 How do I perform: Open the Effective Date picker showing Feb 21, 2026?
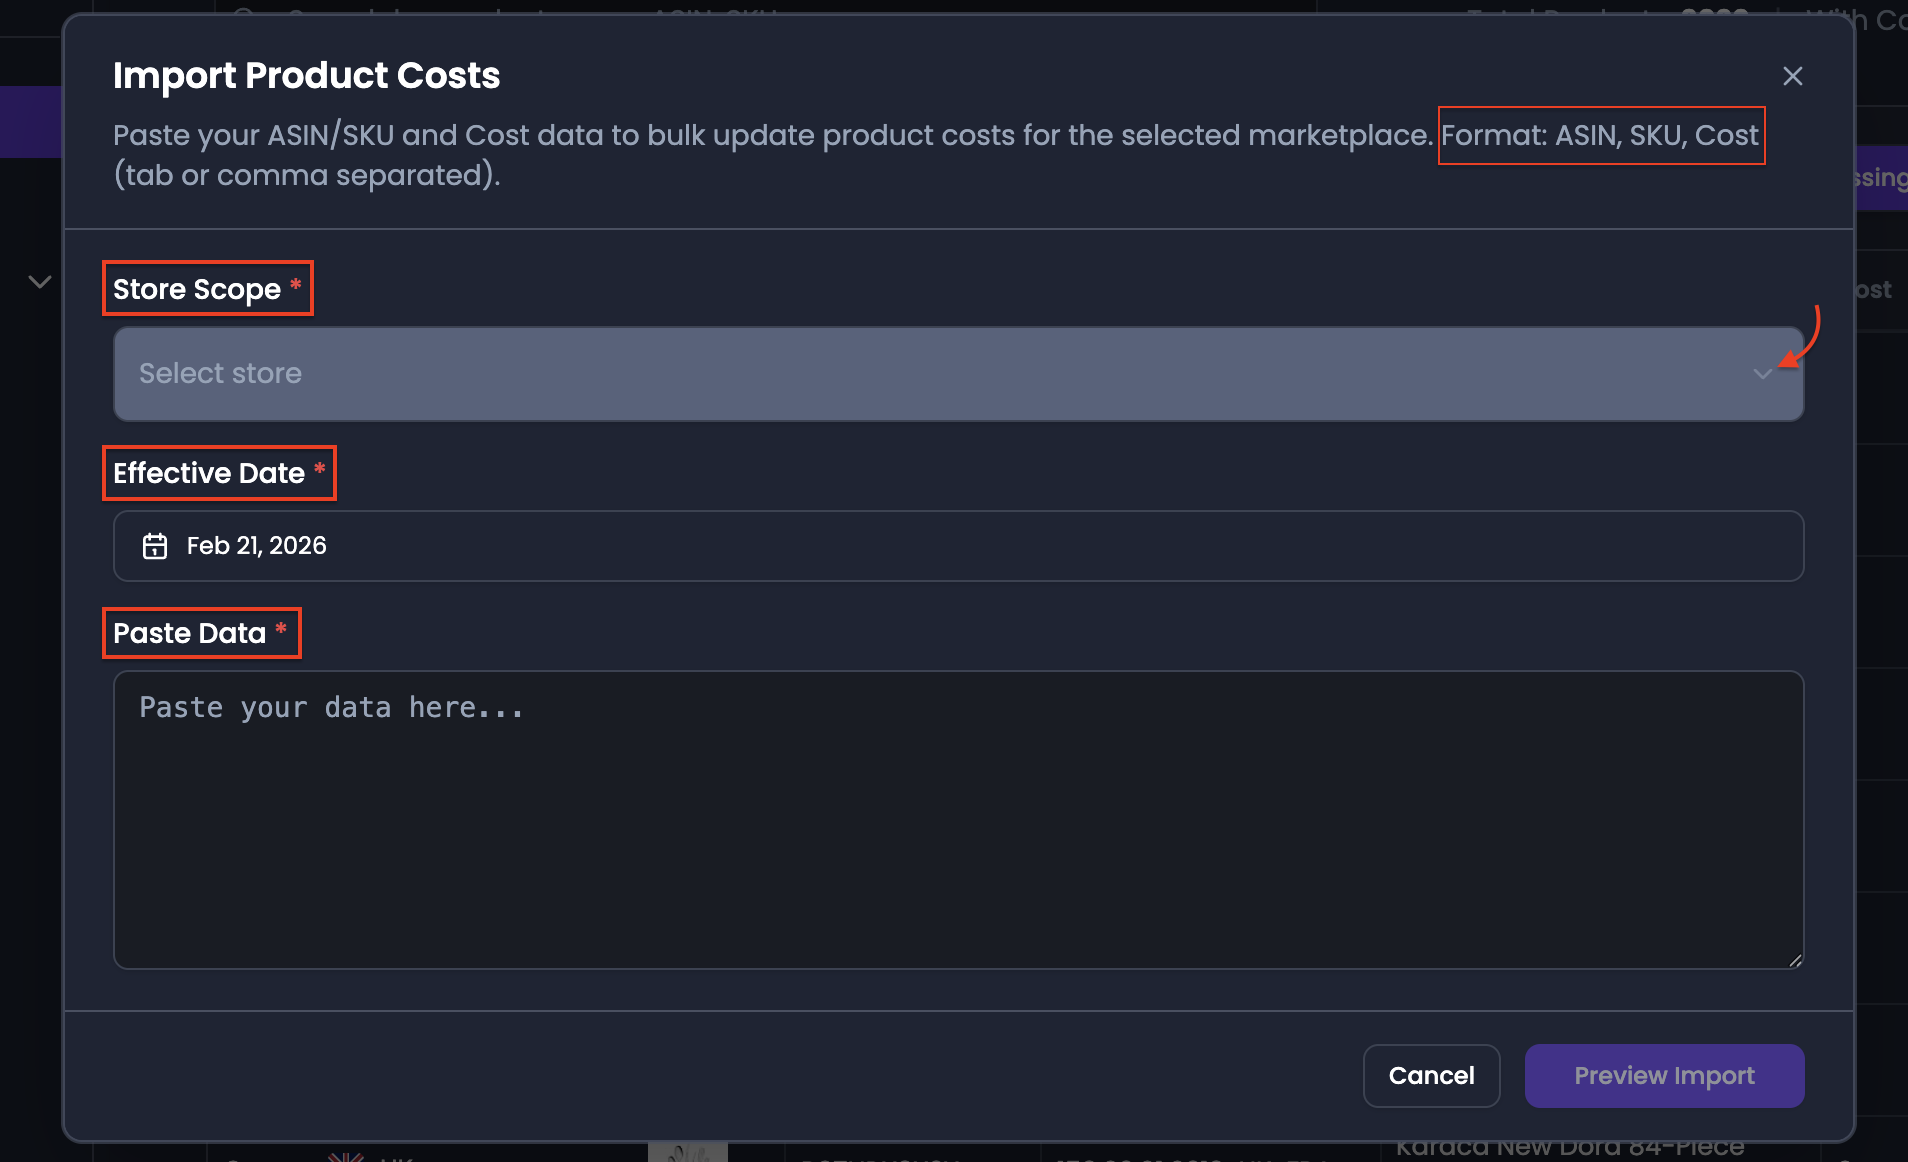958,546
